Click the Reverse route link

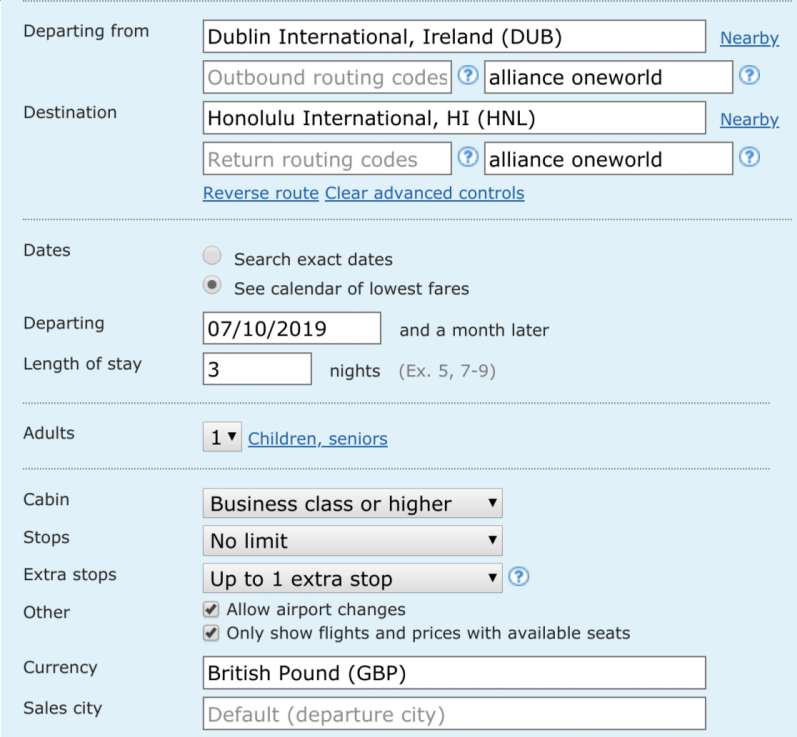261,193
